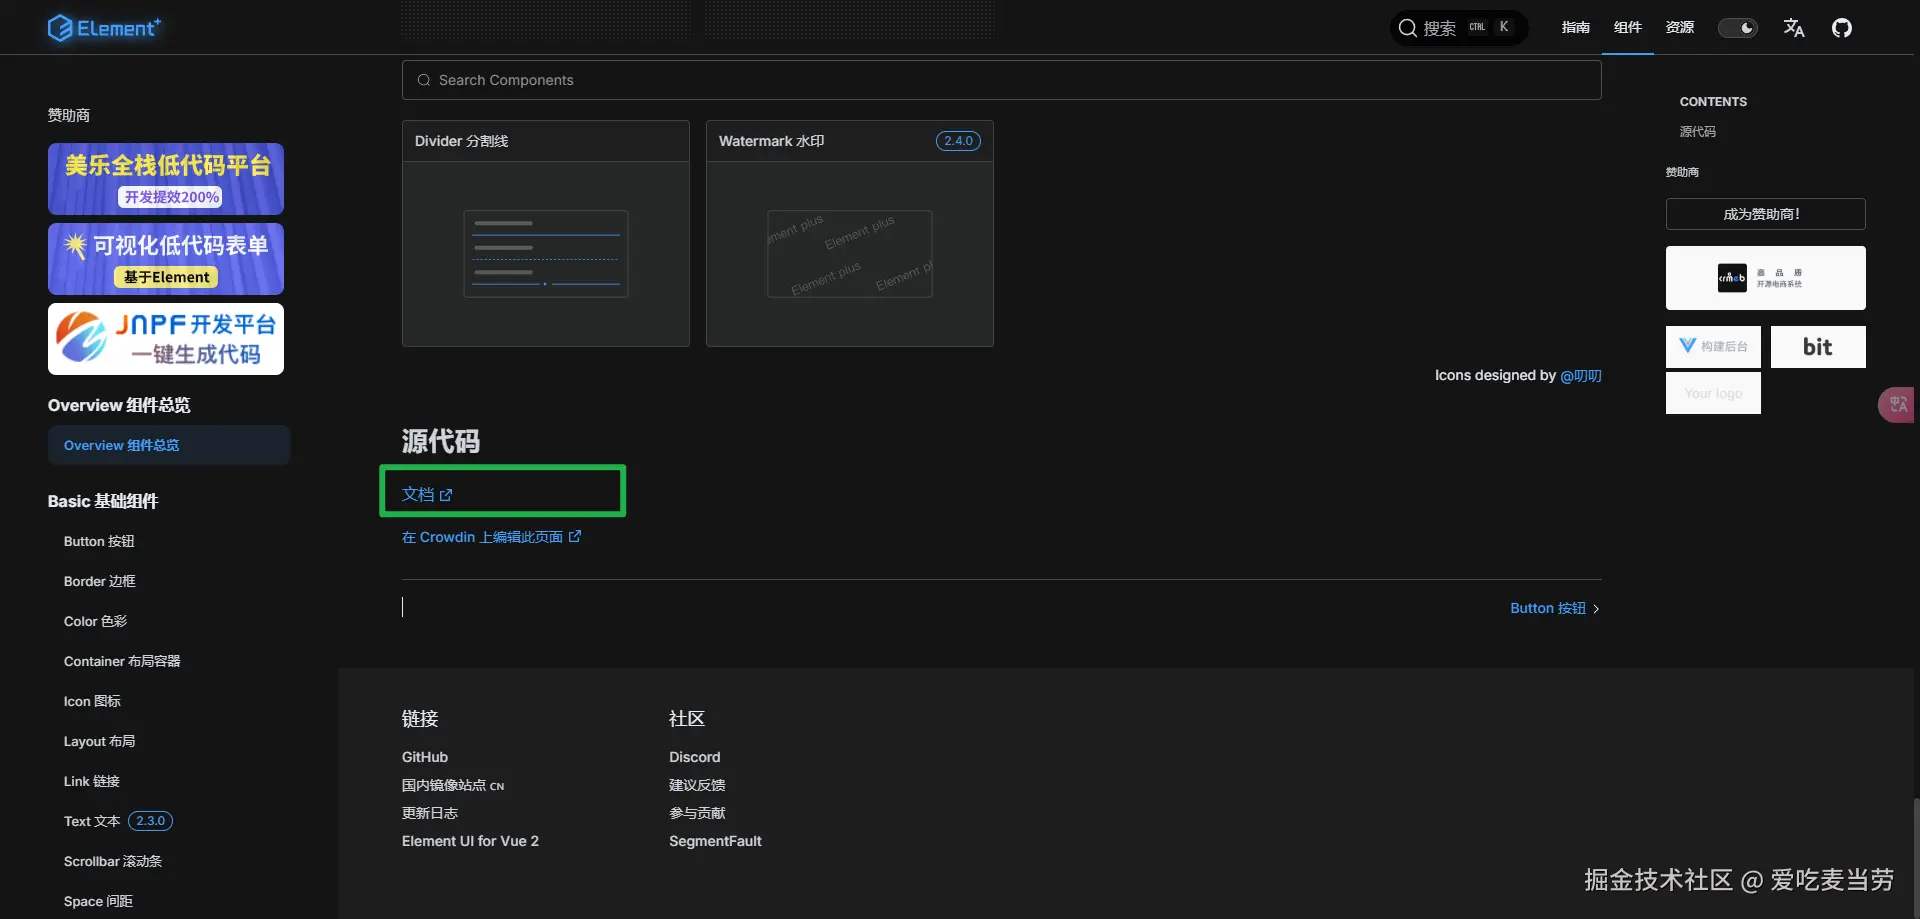Select Button 按钮 in sidebar

[x=99, y=541]
